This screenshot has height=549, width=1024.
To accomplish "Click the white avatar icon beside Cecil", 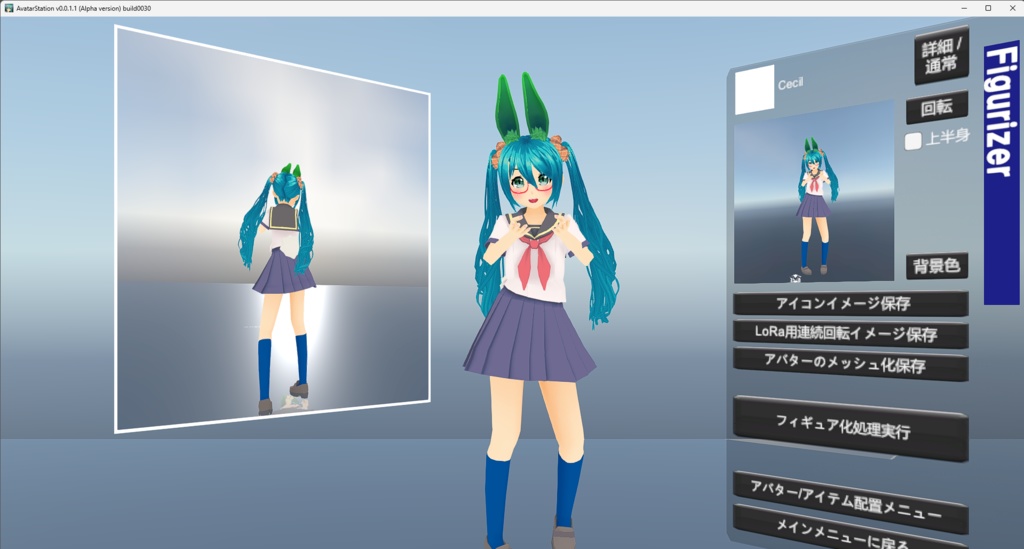I will pyautogui.click(x=754, y=89).
